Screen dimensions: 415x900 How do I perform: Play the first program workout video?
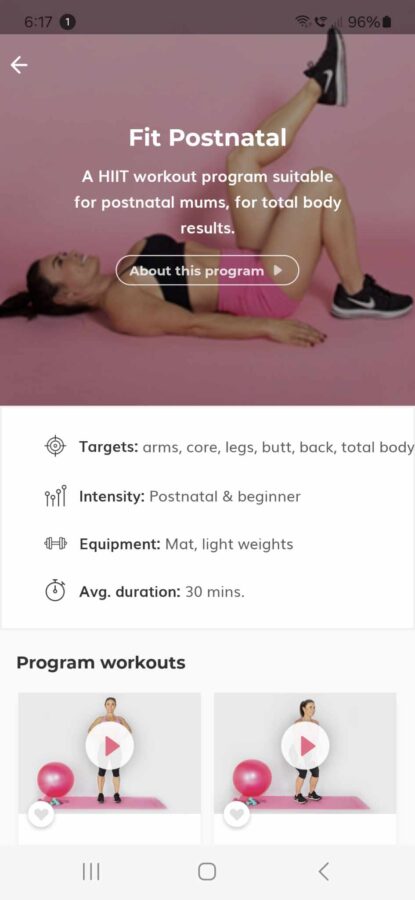click(x=110, y=746)
